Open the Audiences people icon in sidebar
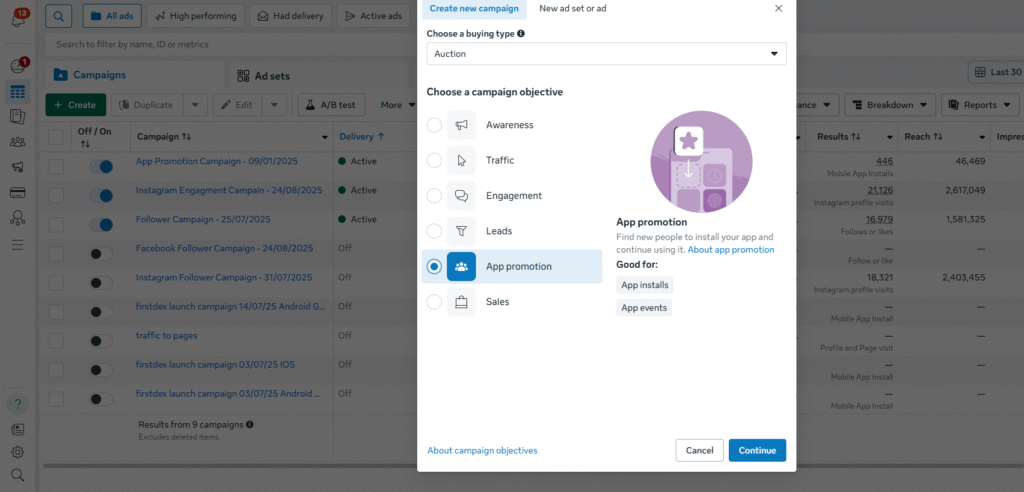 tap(17, 141)
